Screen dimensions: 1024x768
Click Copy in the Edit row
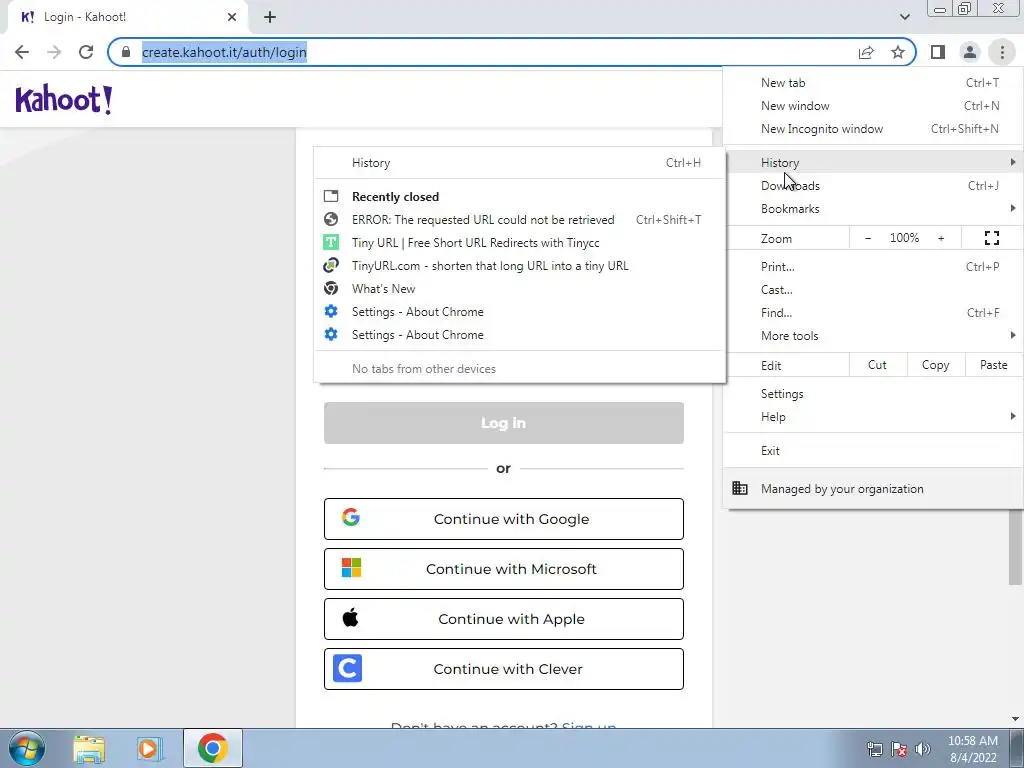pyautogui.click(x=935, y=365)
